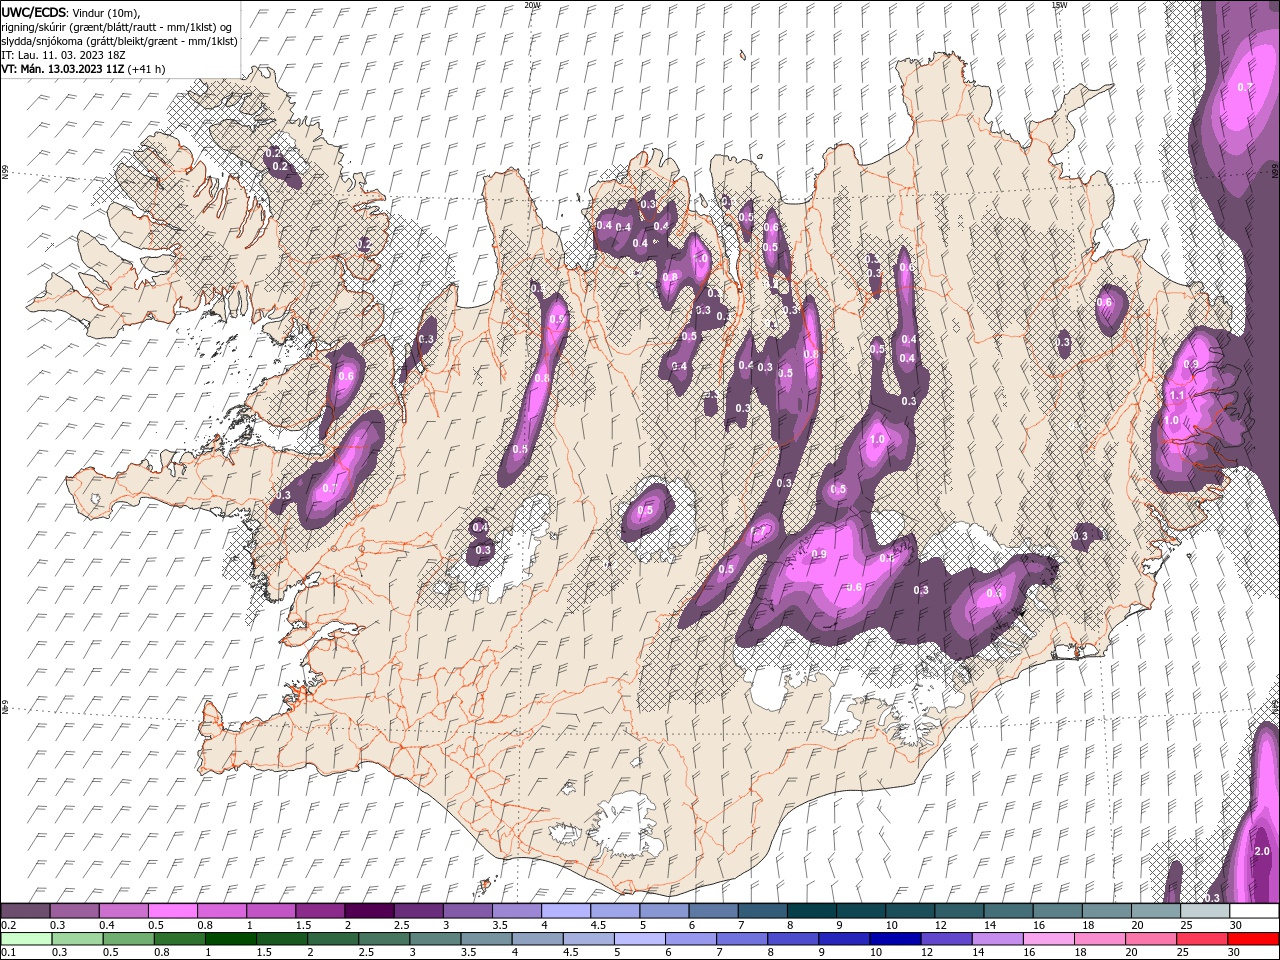
Task: Pick the 0.1 swatch in rain color scale
Action: point(26,938)
